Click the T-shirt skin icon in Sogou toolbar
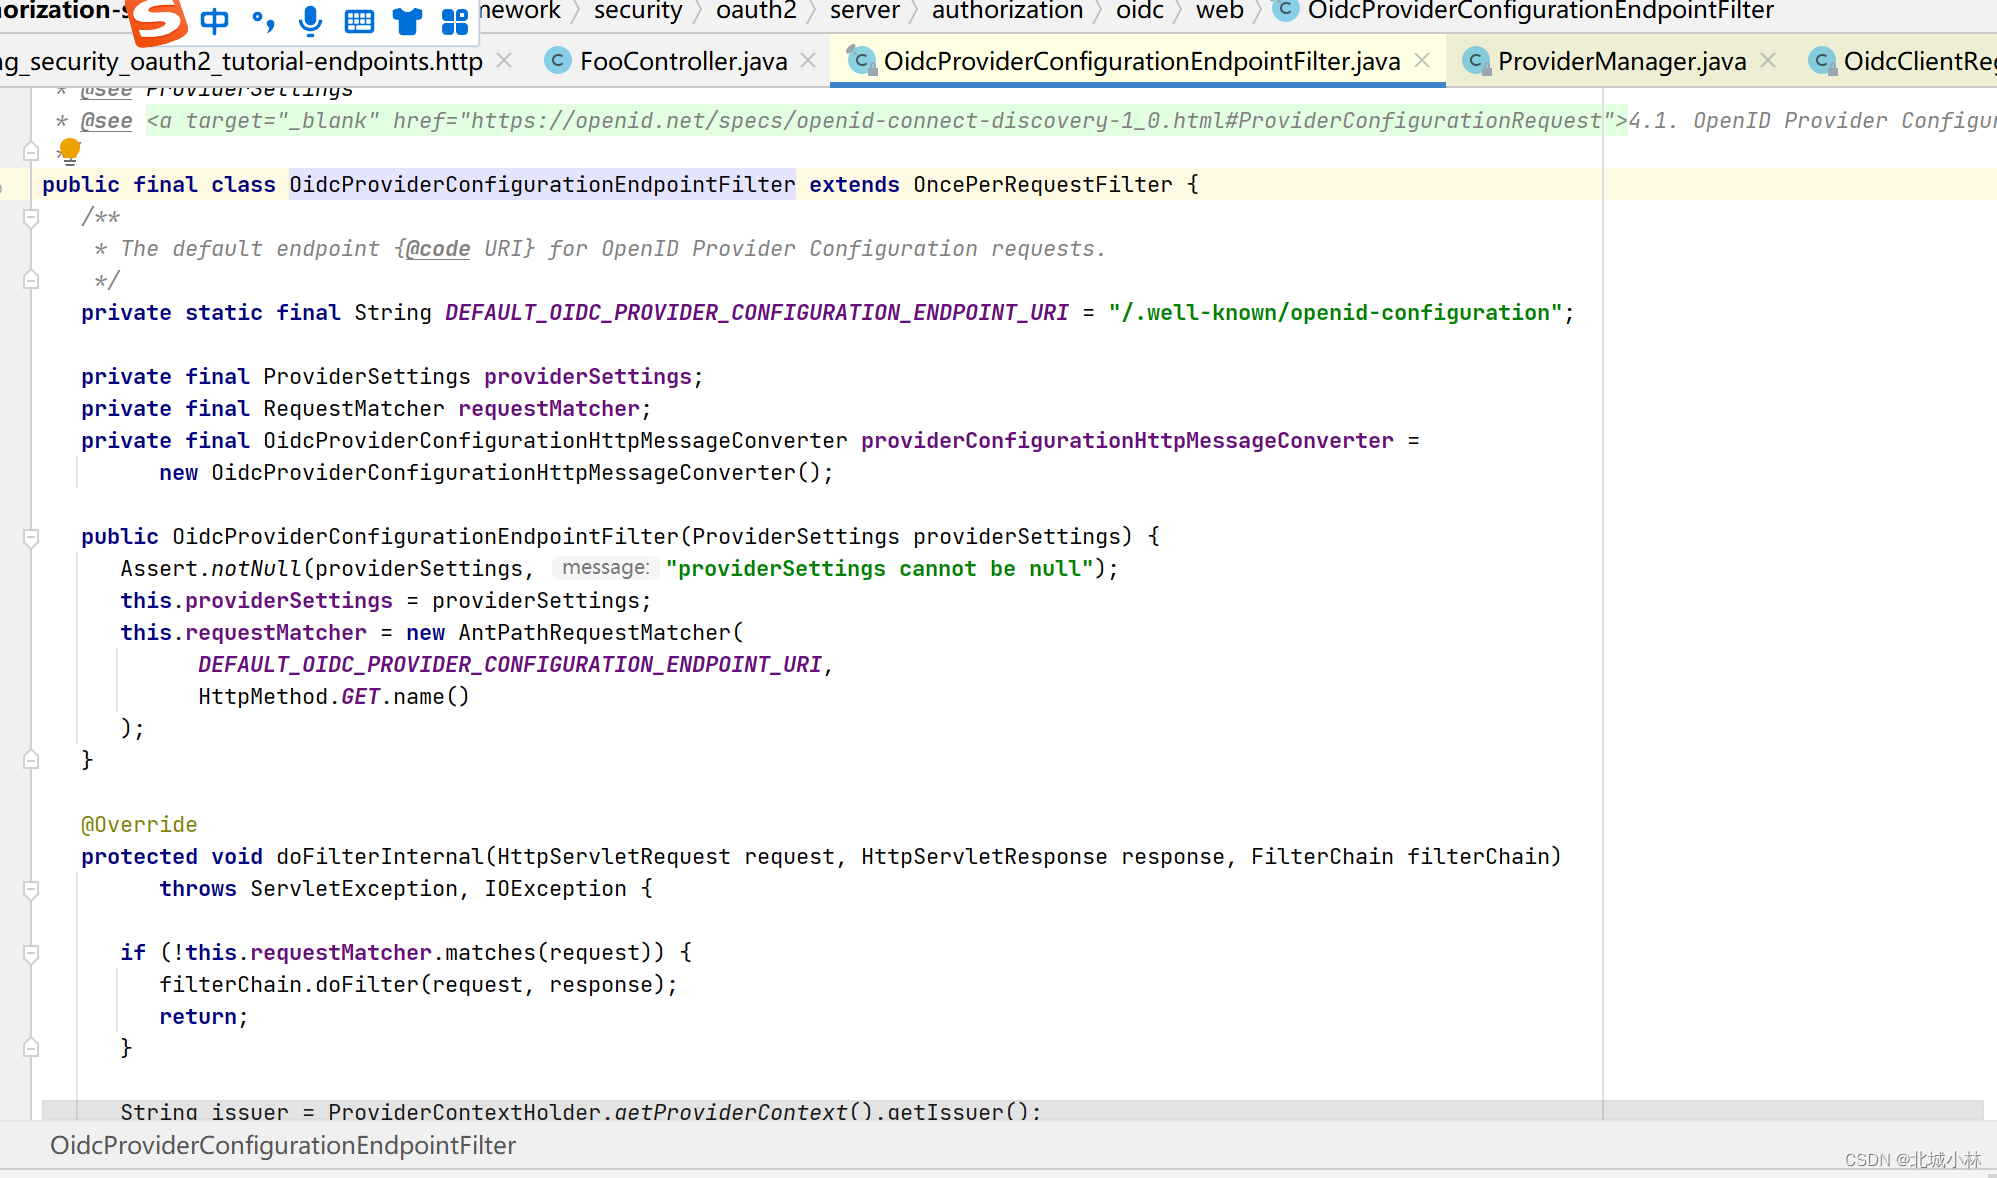 (406, 20)
